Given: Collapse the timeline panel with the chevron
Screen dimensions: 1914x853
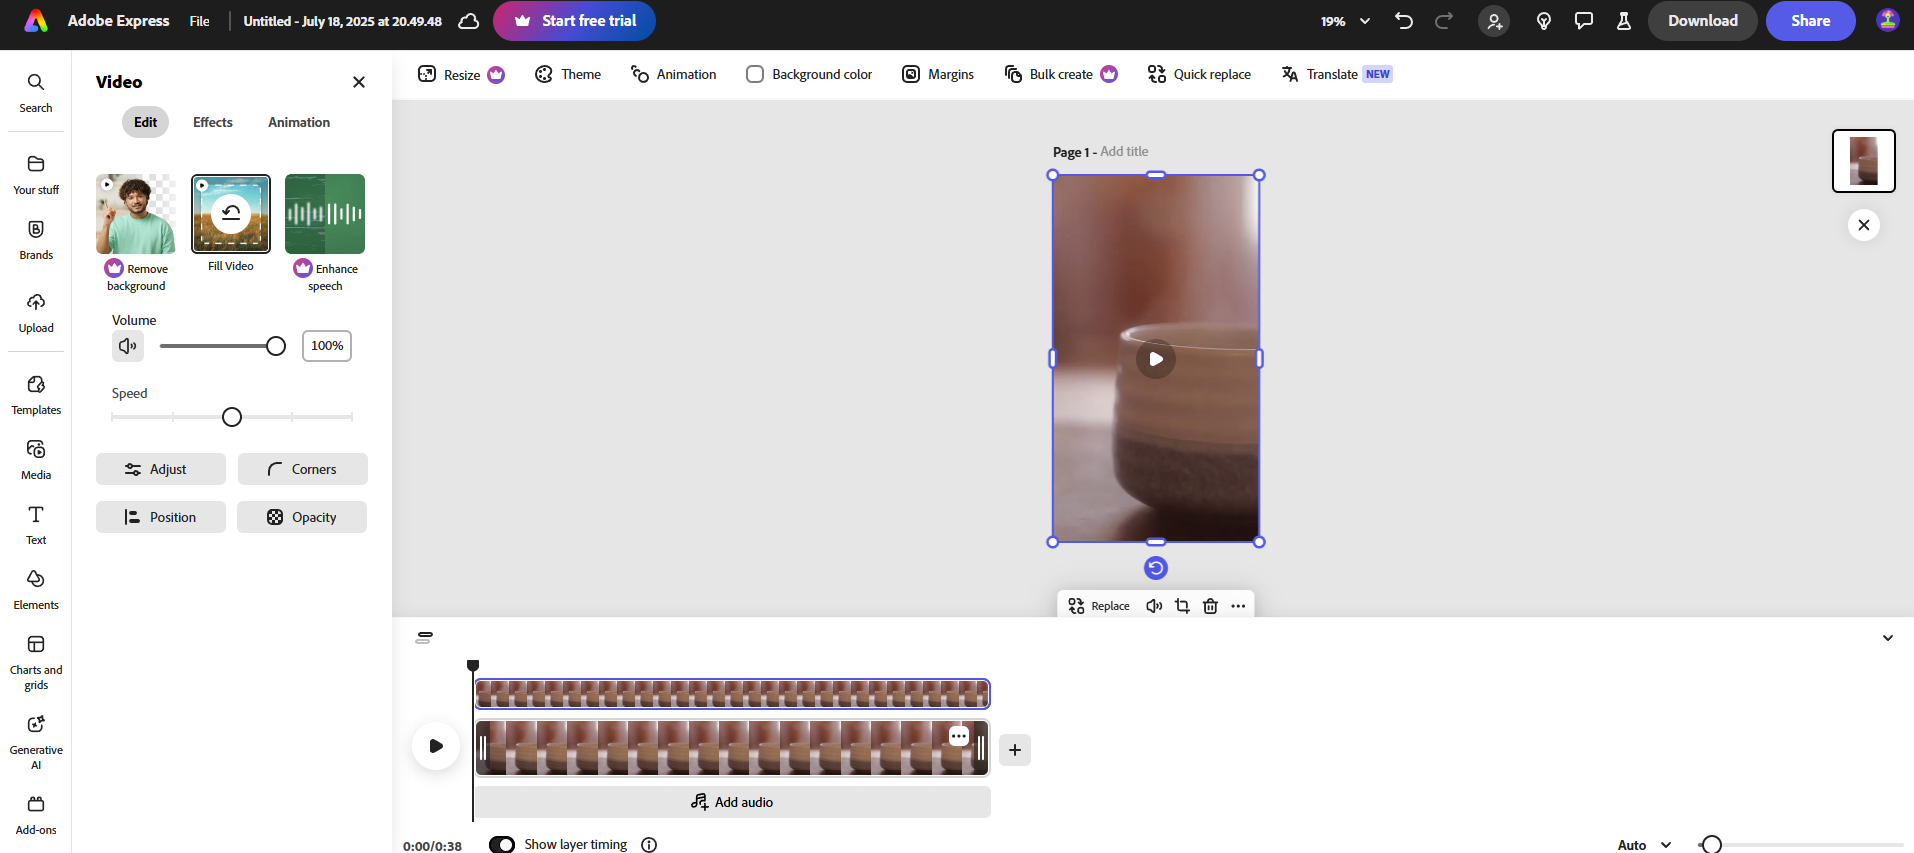Looking at the screenshot, I should (x=1888, y=638).
